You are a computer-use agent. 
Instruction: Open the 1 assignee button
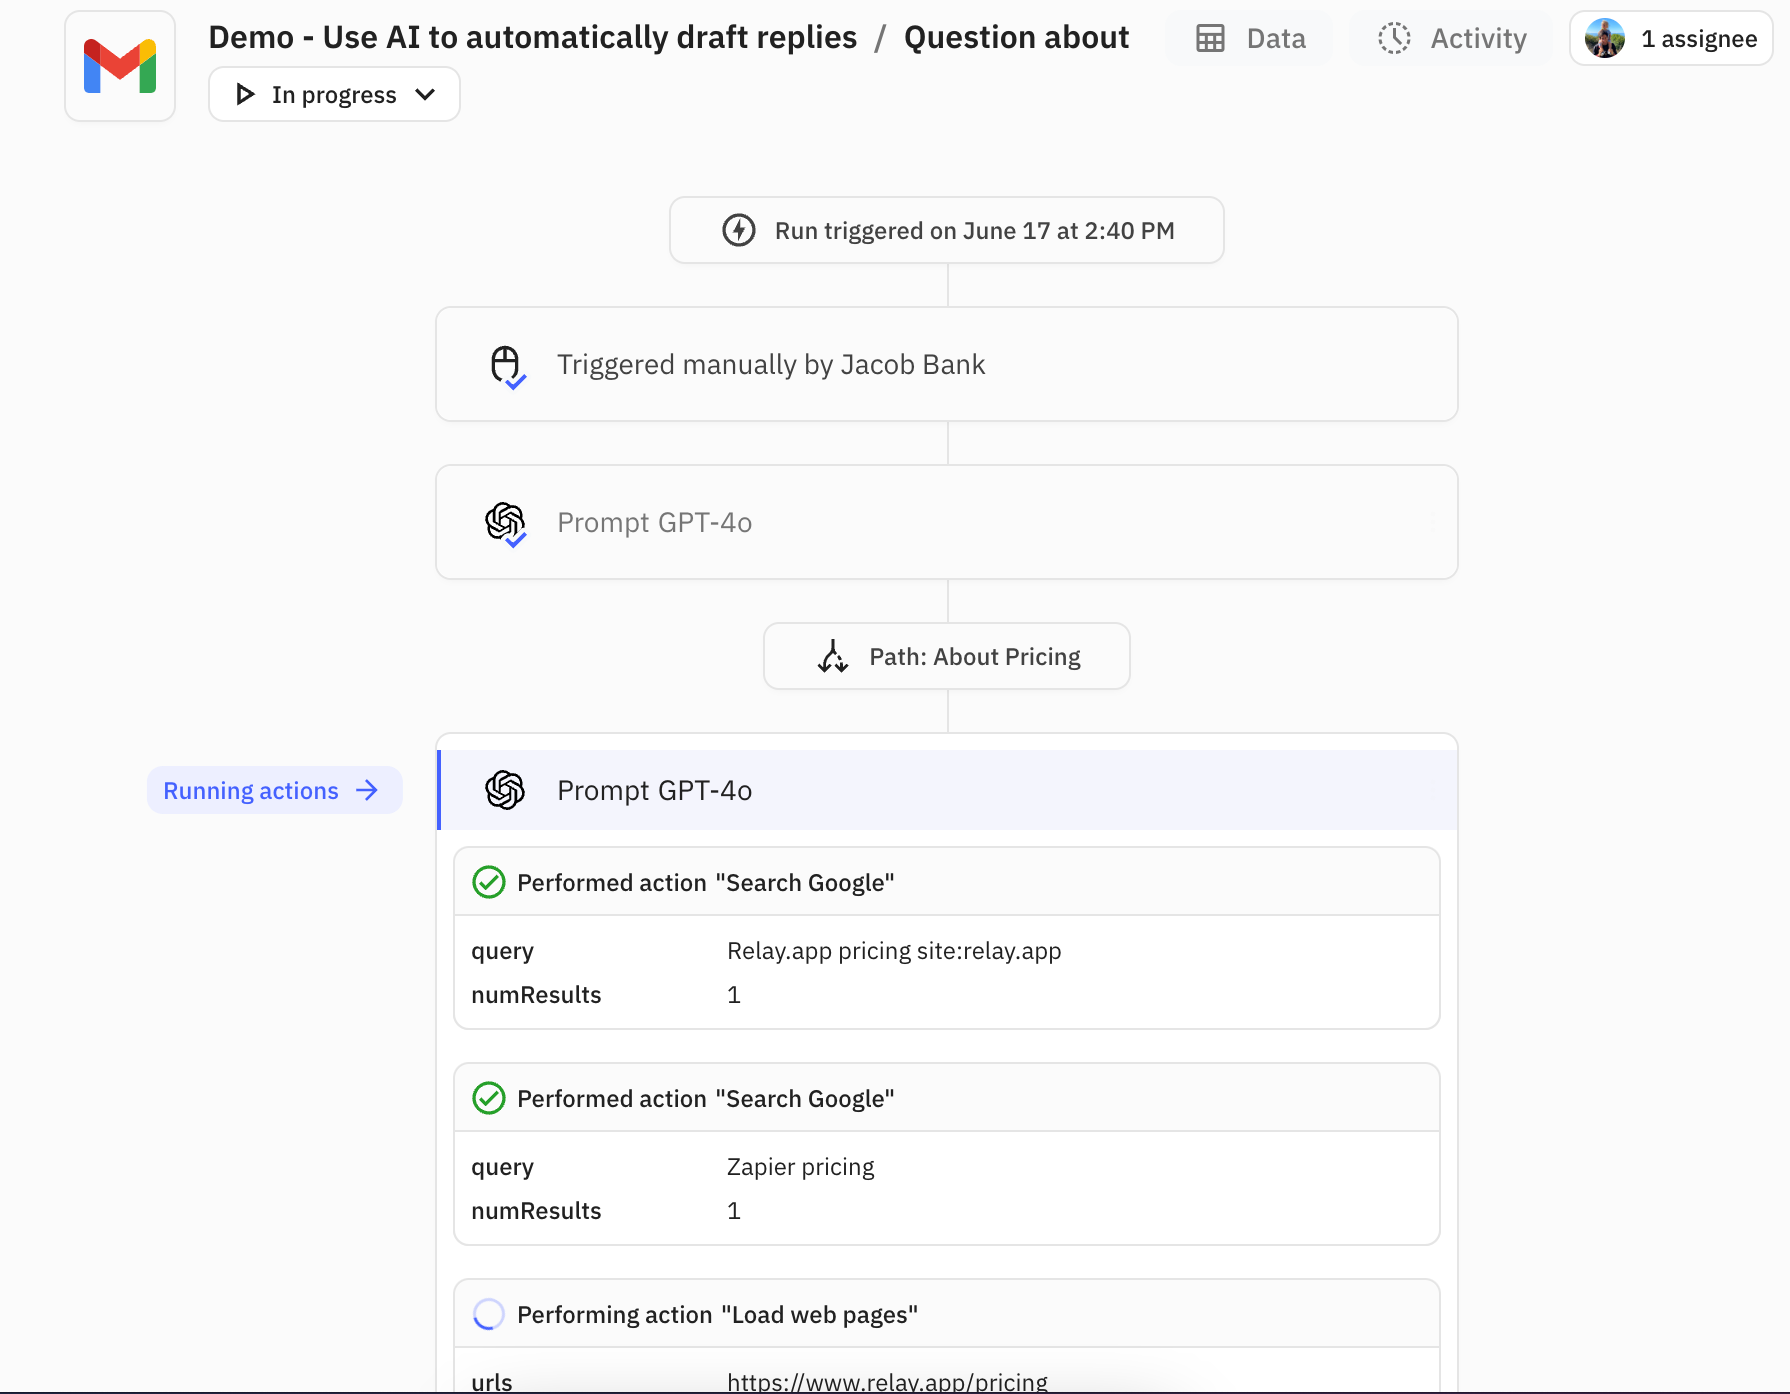click(1671, 38)
